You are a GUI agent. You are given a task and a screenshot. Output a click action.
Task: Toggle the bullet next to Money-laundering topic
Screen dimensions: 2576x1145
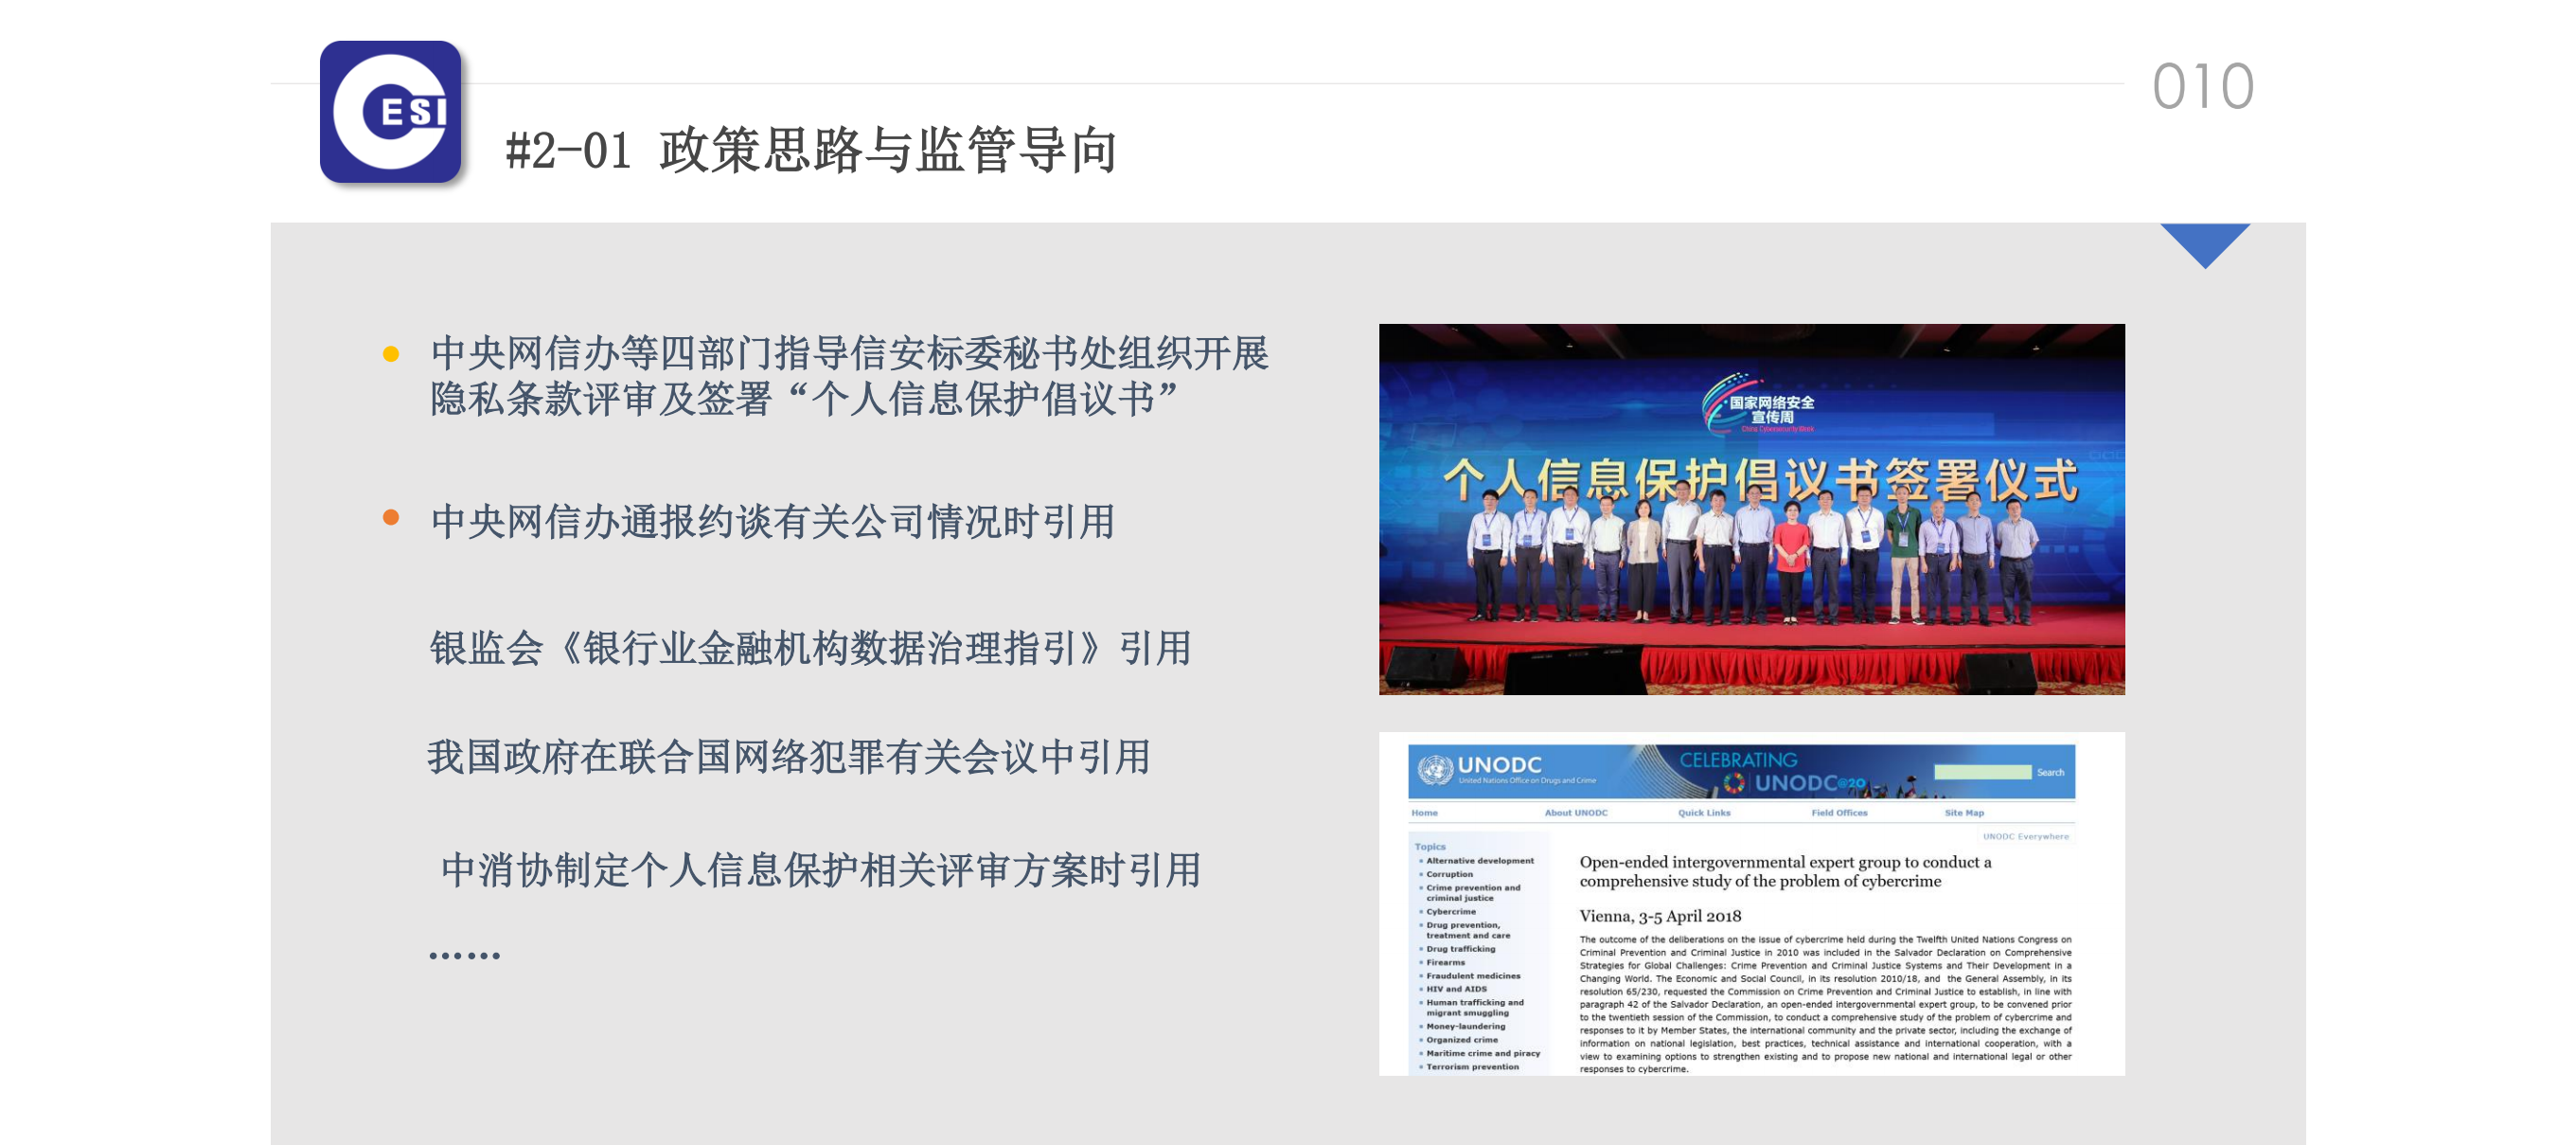(x=1422, y=1027)
